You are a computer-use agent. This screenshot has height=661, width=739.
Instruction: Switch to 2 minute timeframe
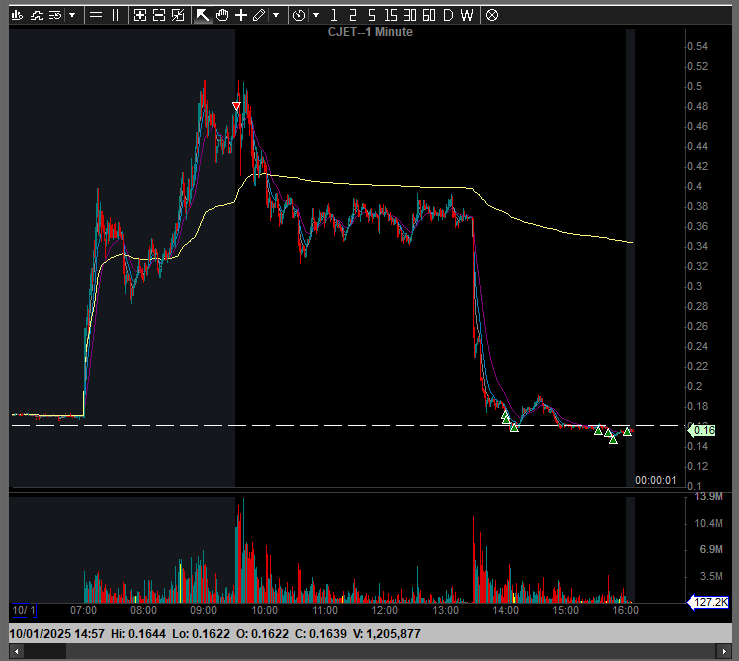point(353,16)
